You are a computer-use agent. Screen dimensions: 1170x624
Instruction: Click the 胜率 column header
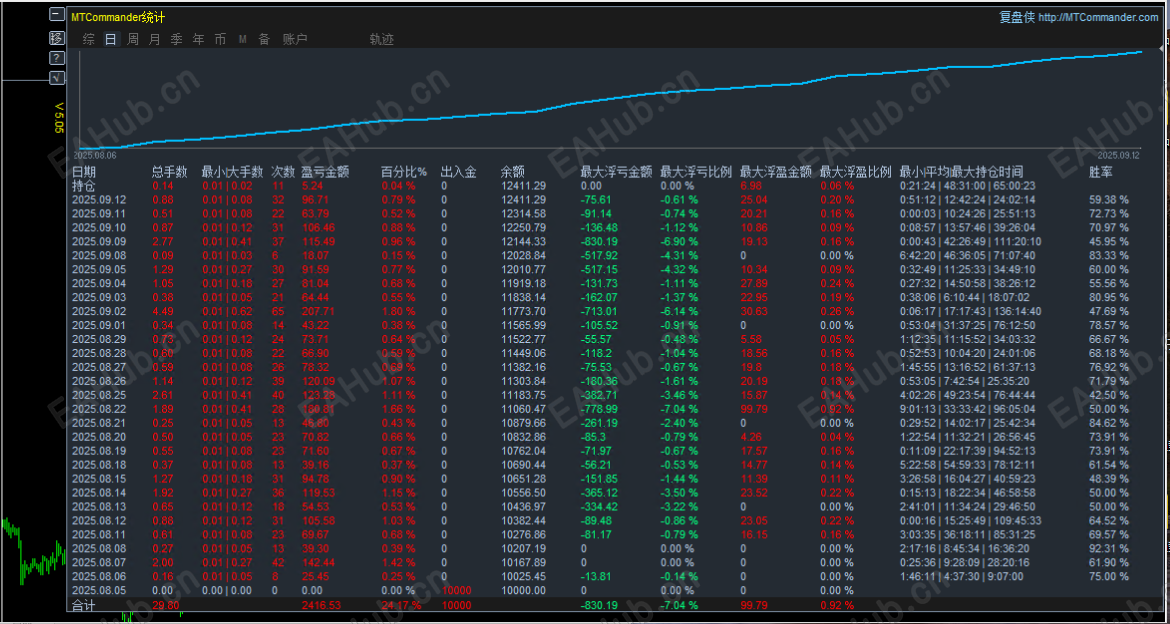point(1101,172)
